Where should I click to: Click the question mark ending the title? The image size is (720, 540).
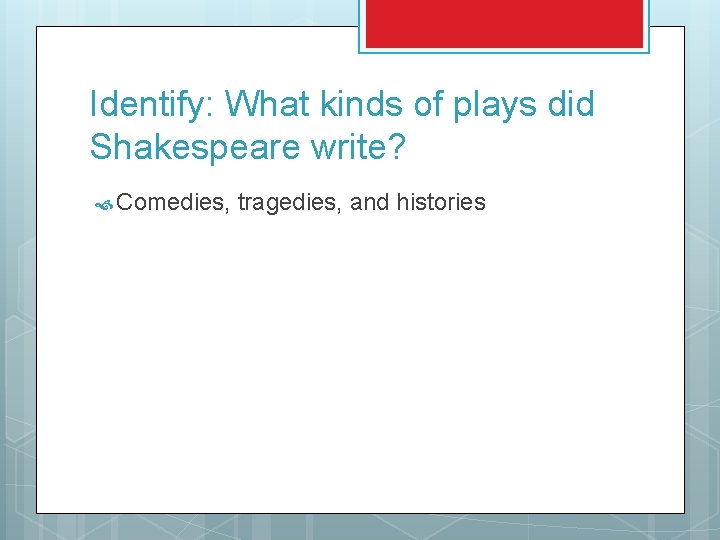(397, 146)
